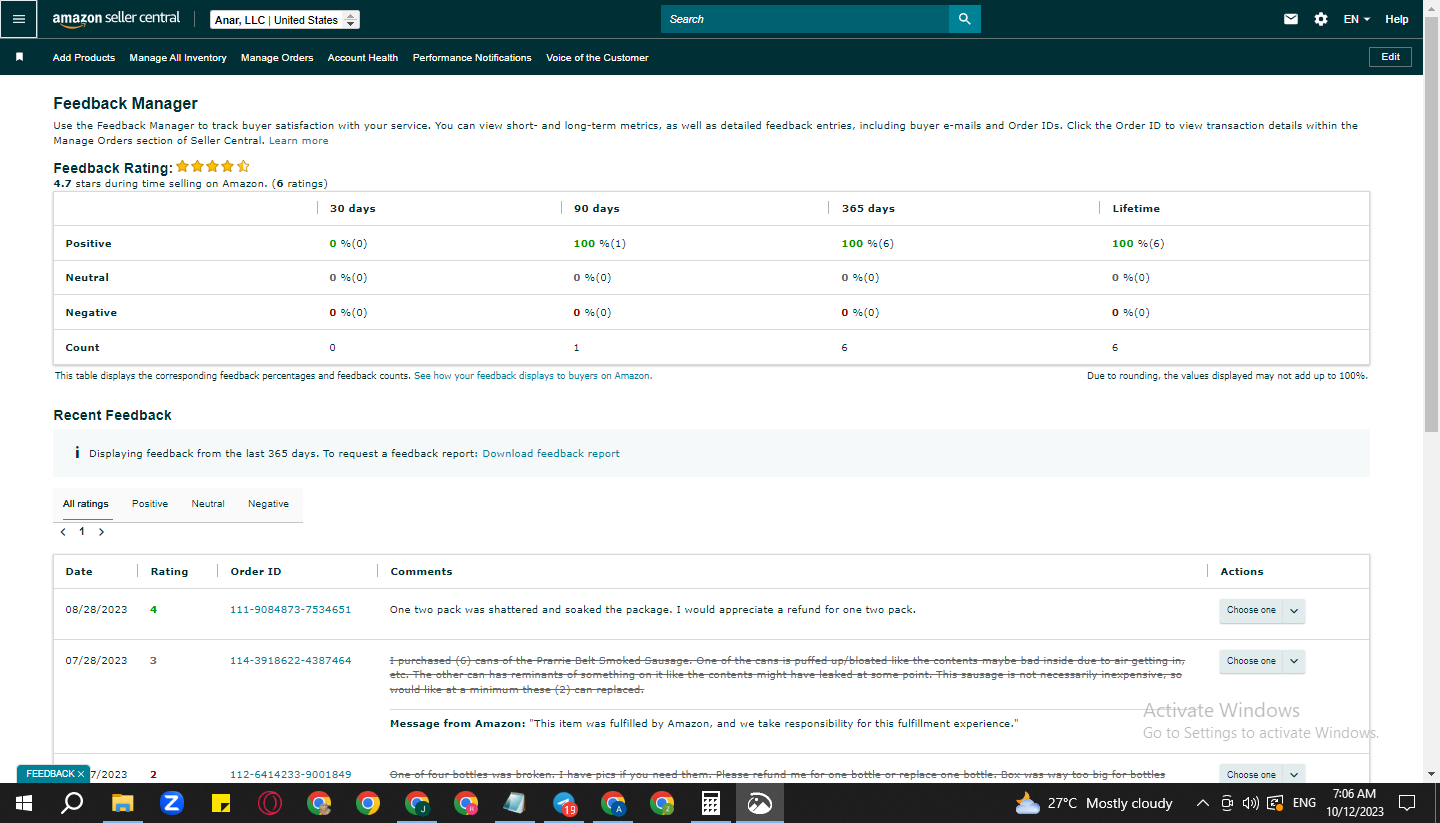Open the Add Products menu item
This screenshot has height=823, width=1440.
pyautogui.click(x=84, y=58)
